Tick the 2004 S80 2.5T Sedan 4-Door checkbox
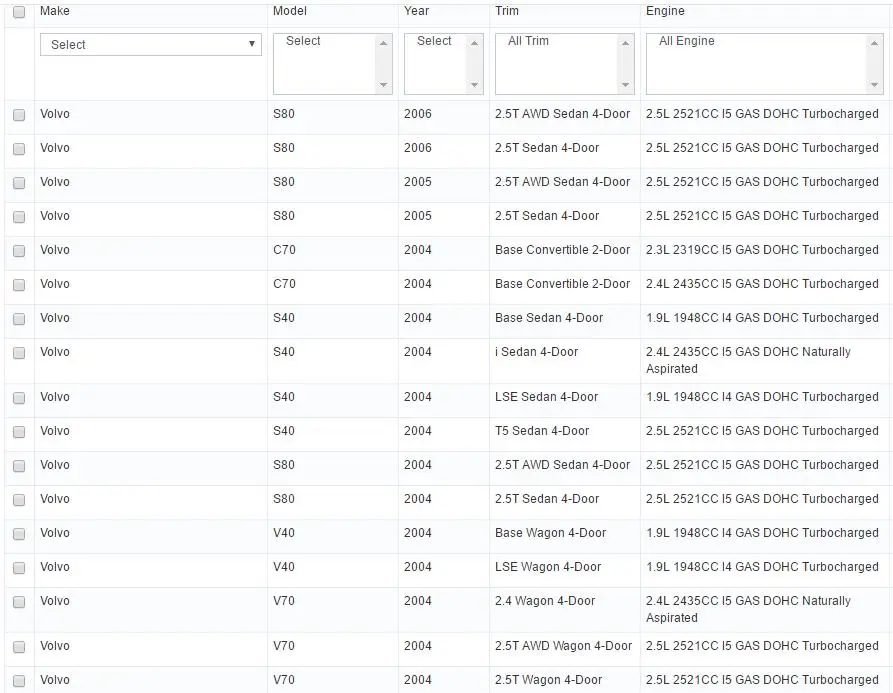This screenshot has width=893, height=693. 19,500
